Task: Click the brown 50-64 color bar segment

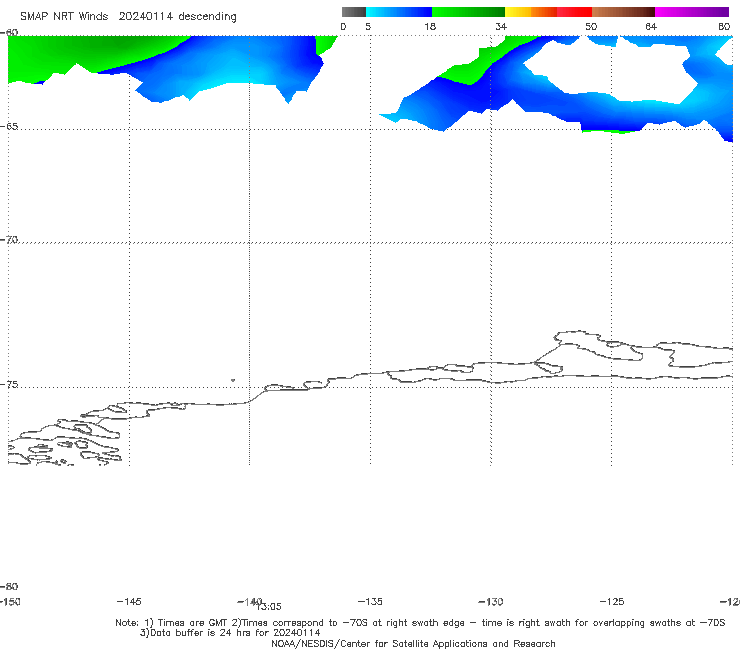Action: pyautogui.click(x=623, y=12)
